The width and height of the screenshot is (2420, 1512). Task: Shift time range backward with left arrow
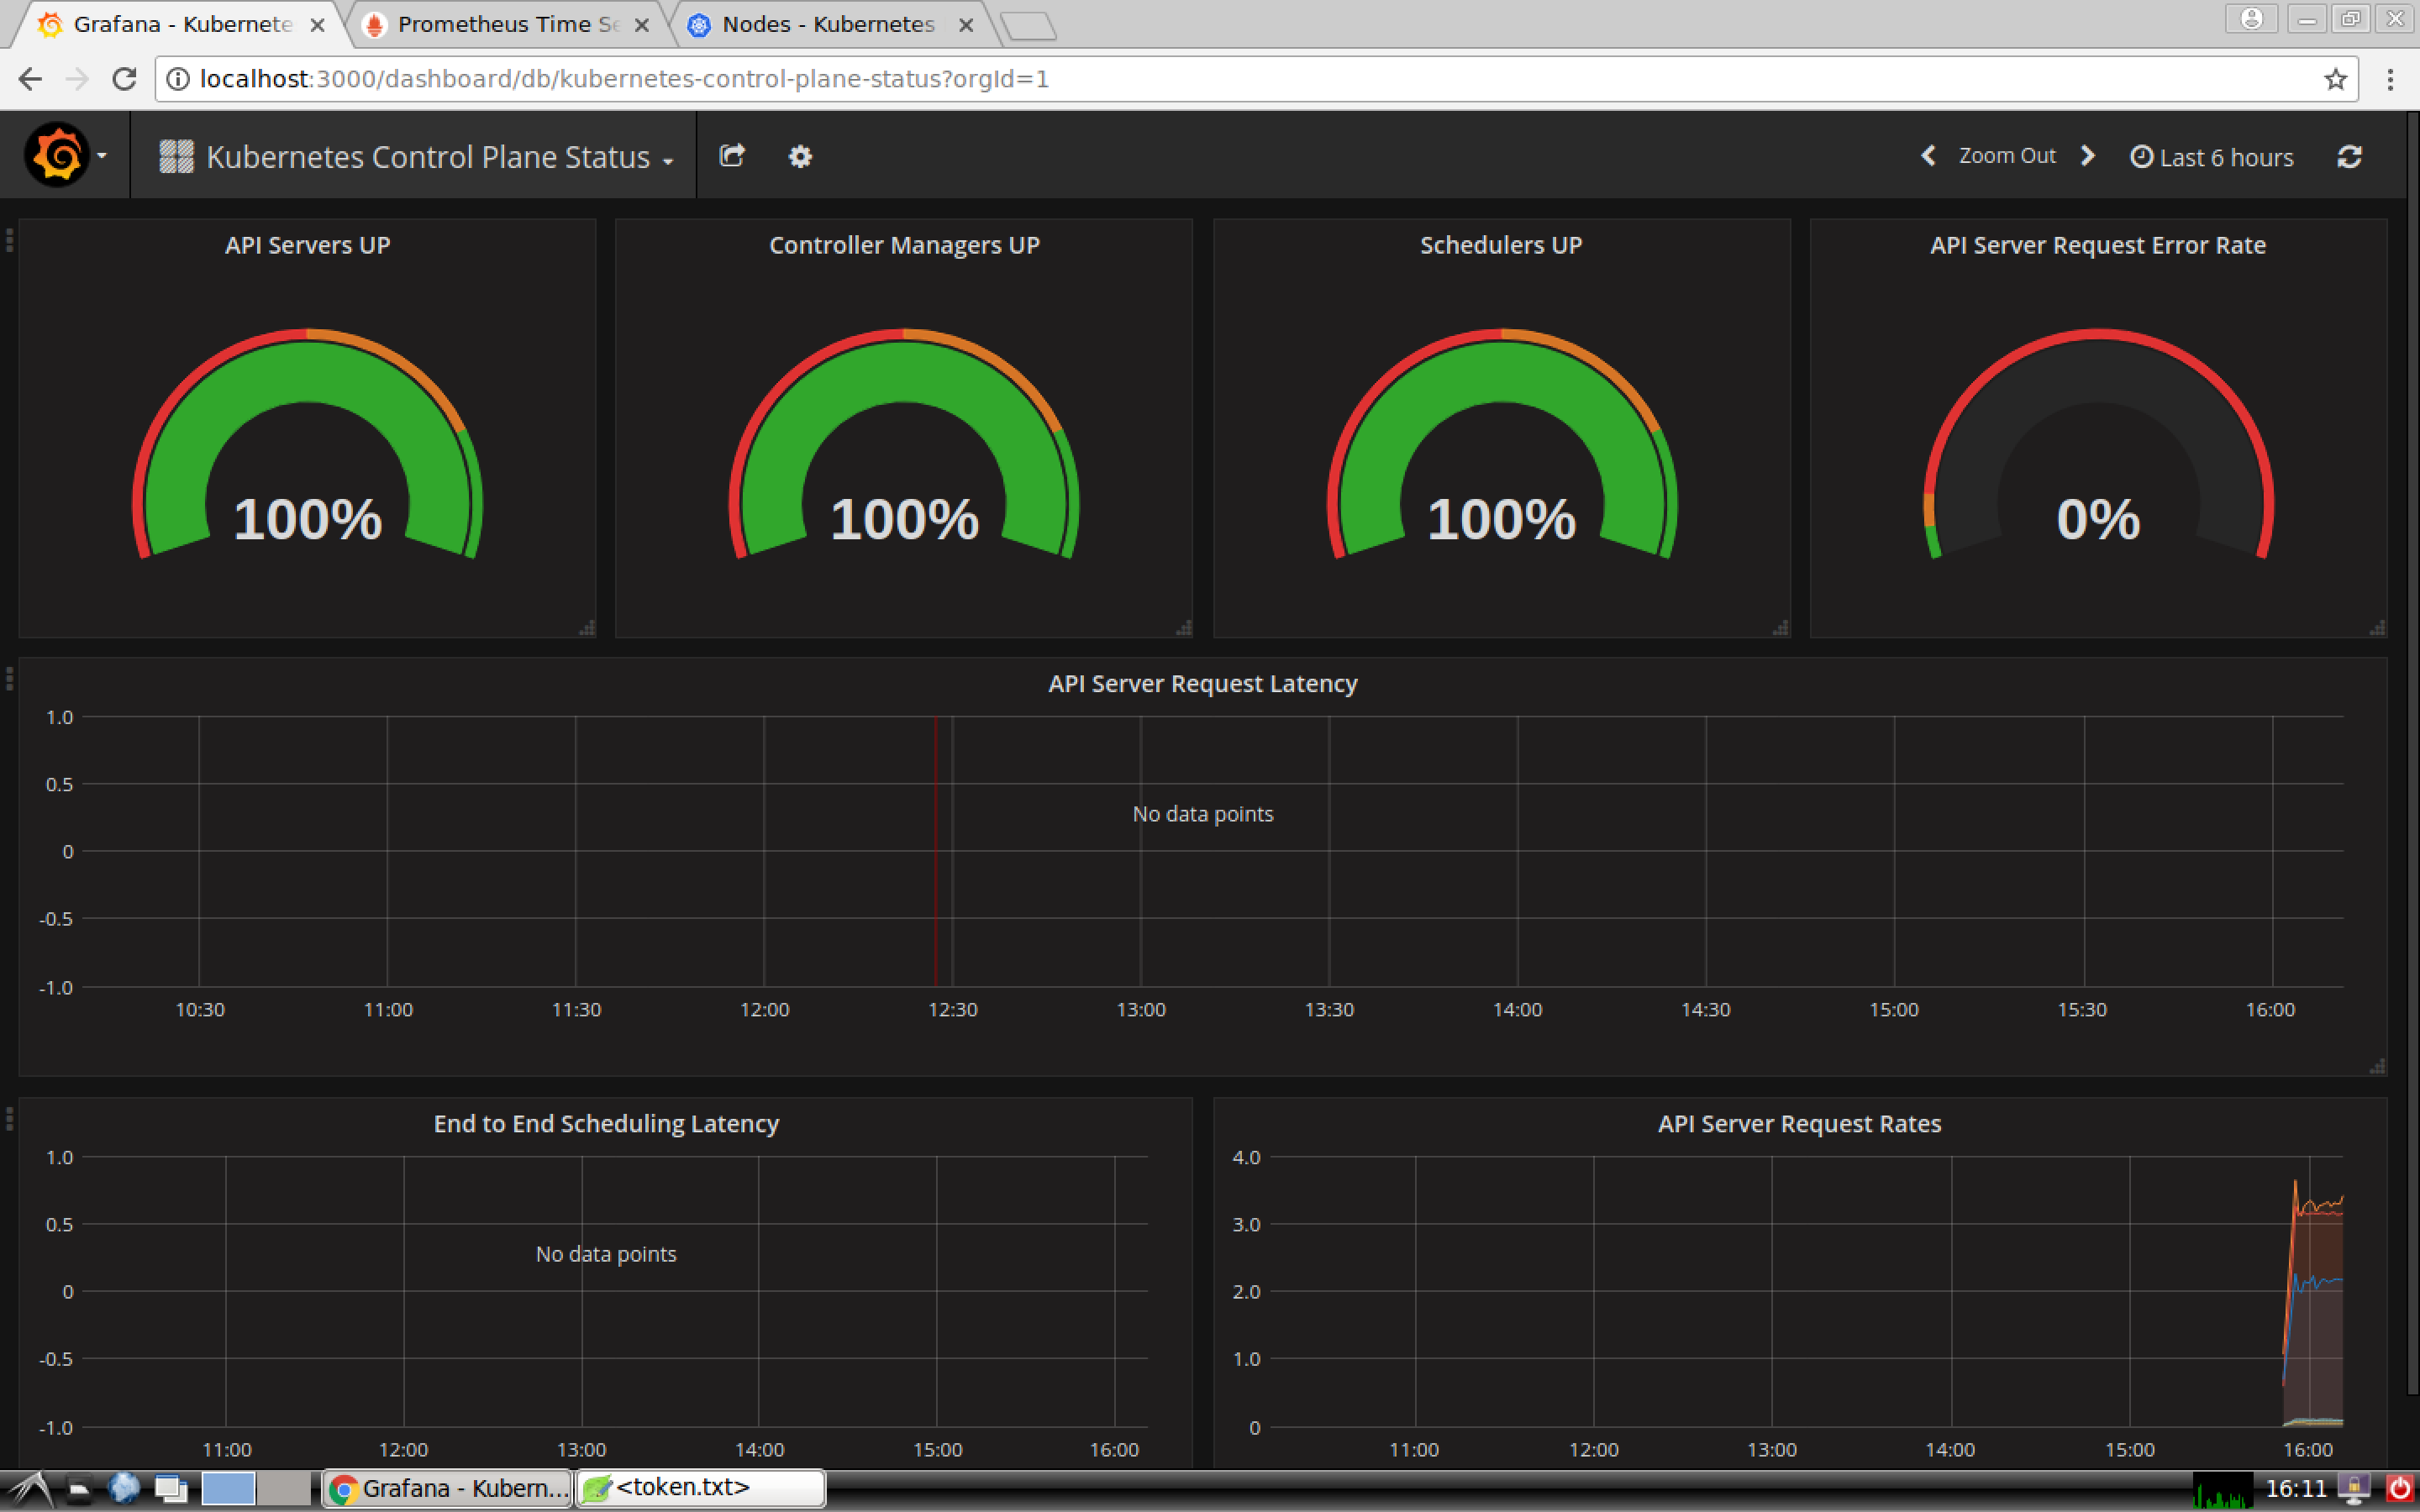1928,156
